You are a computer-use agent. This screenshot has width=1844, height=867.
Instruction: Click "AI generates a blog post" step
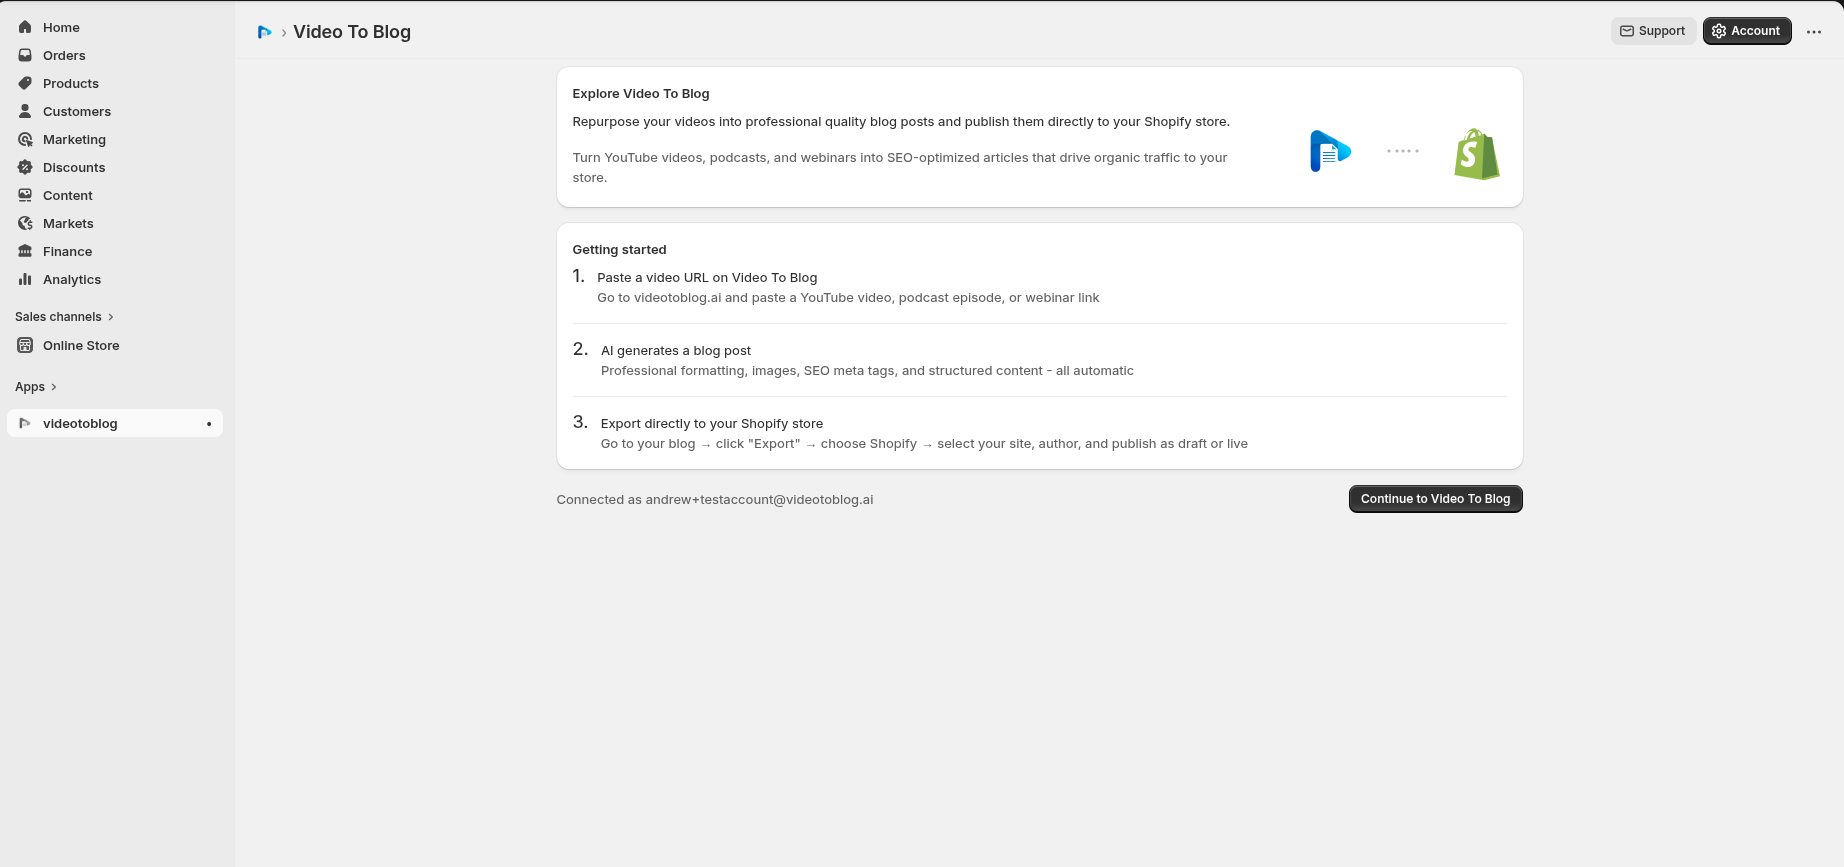[x=676, y=351]
